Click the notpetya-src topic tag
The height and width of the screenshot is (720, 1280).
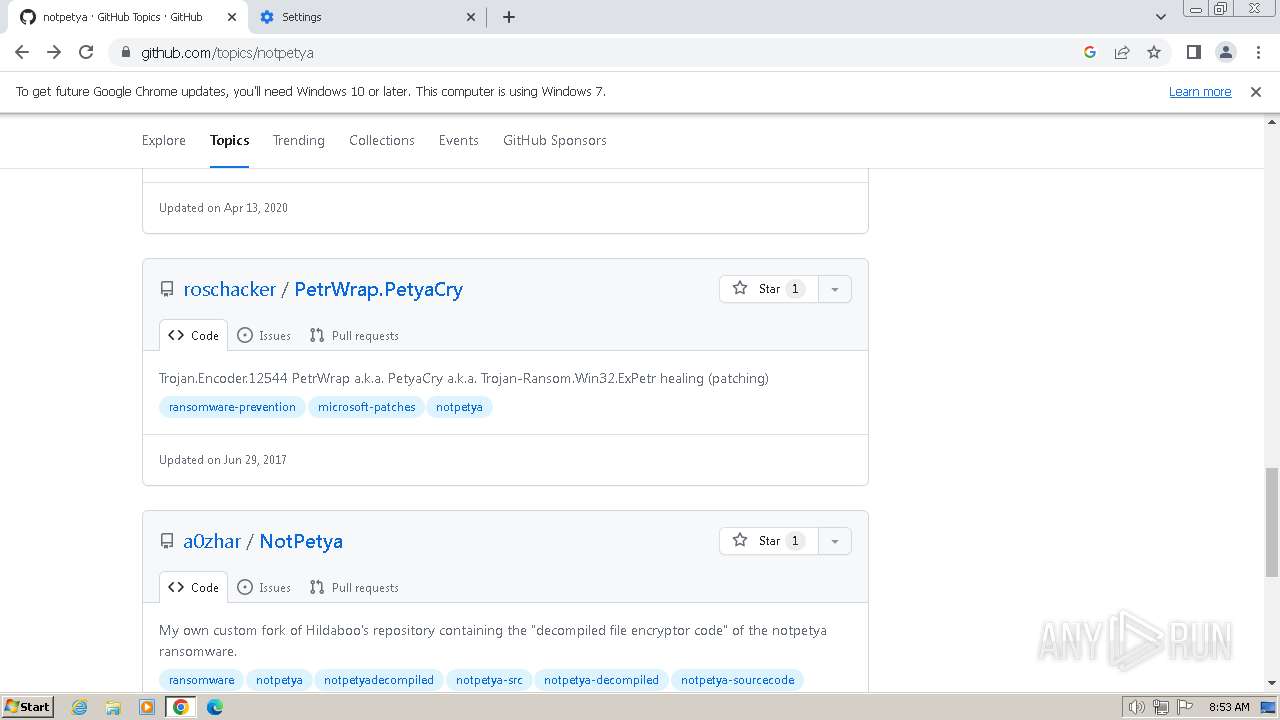click(489, 680)
